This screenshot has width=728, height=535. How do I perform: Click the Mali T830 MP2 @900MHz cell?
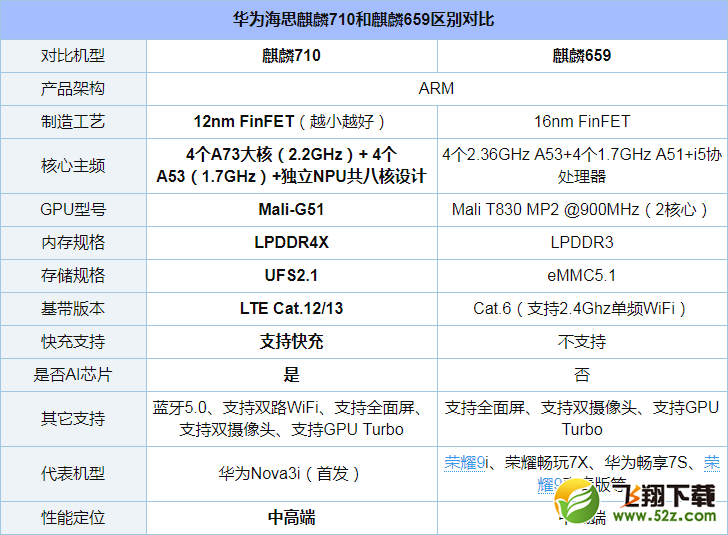coord(582,209)
